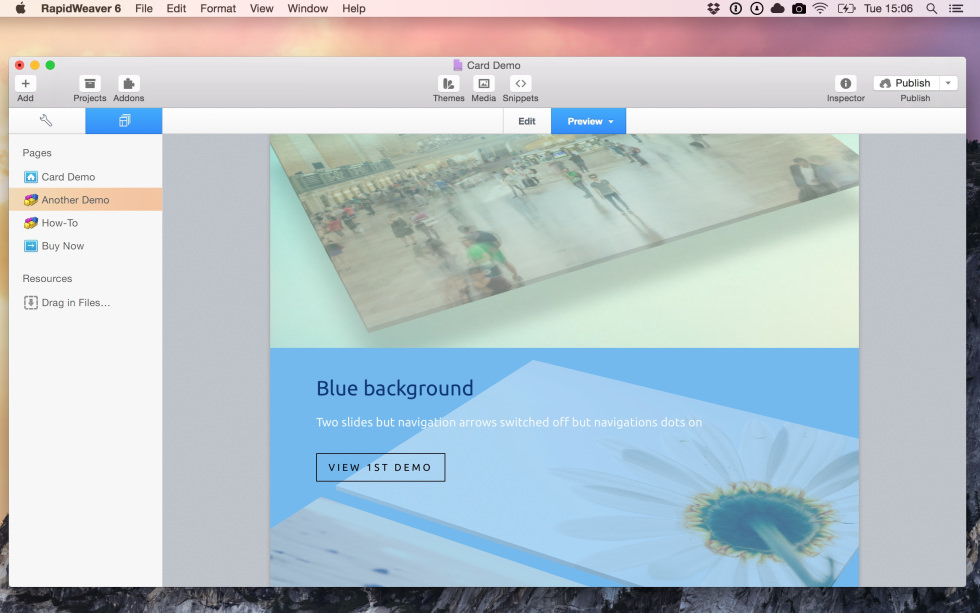Click the Drag in Files download icon

coord(31,302)
